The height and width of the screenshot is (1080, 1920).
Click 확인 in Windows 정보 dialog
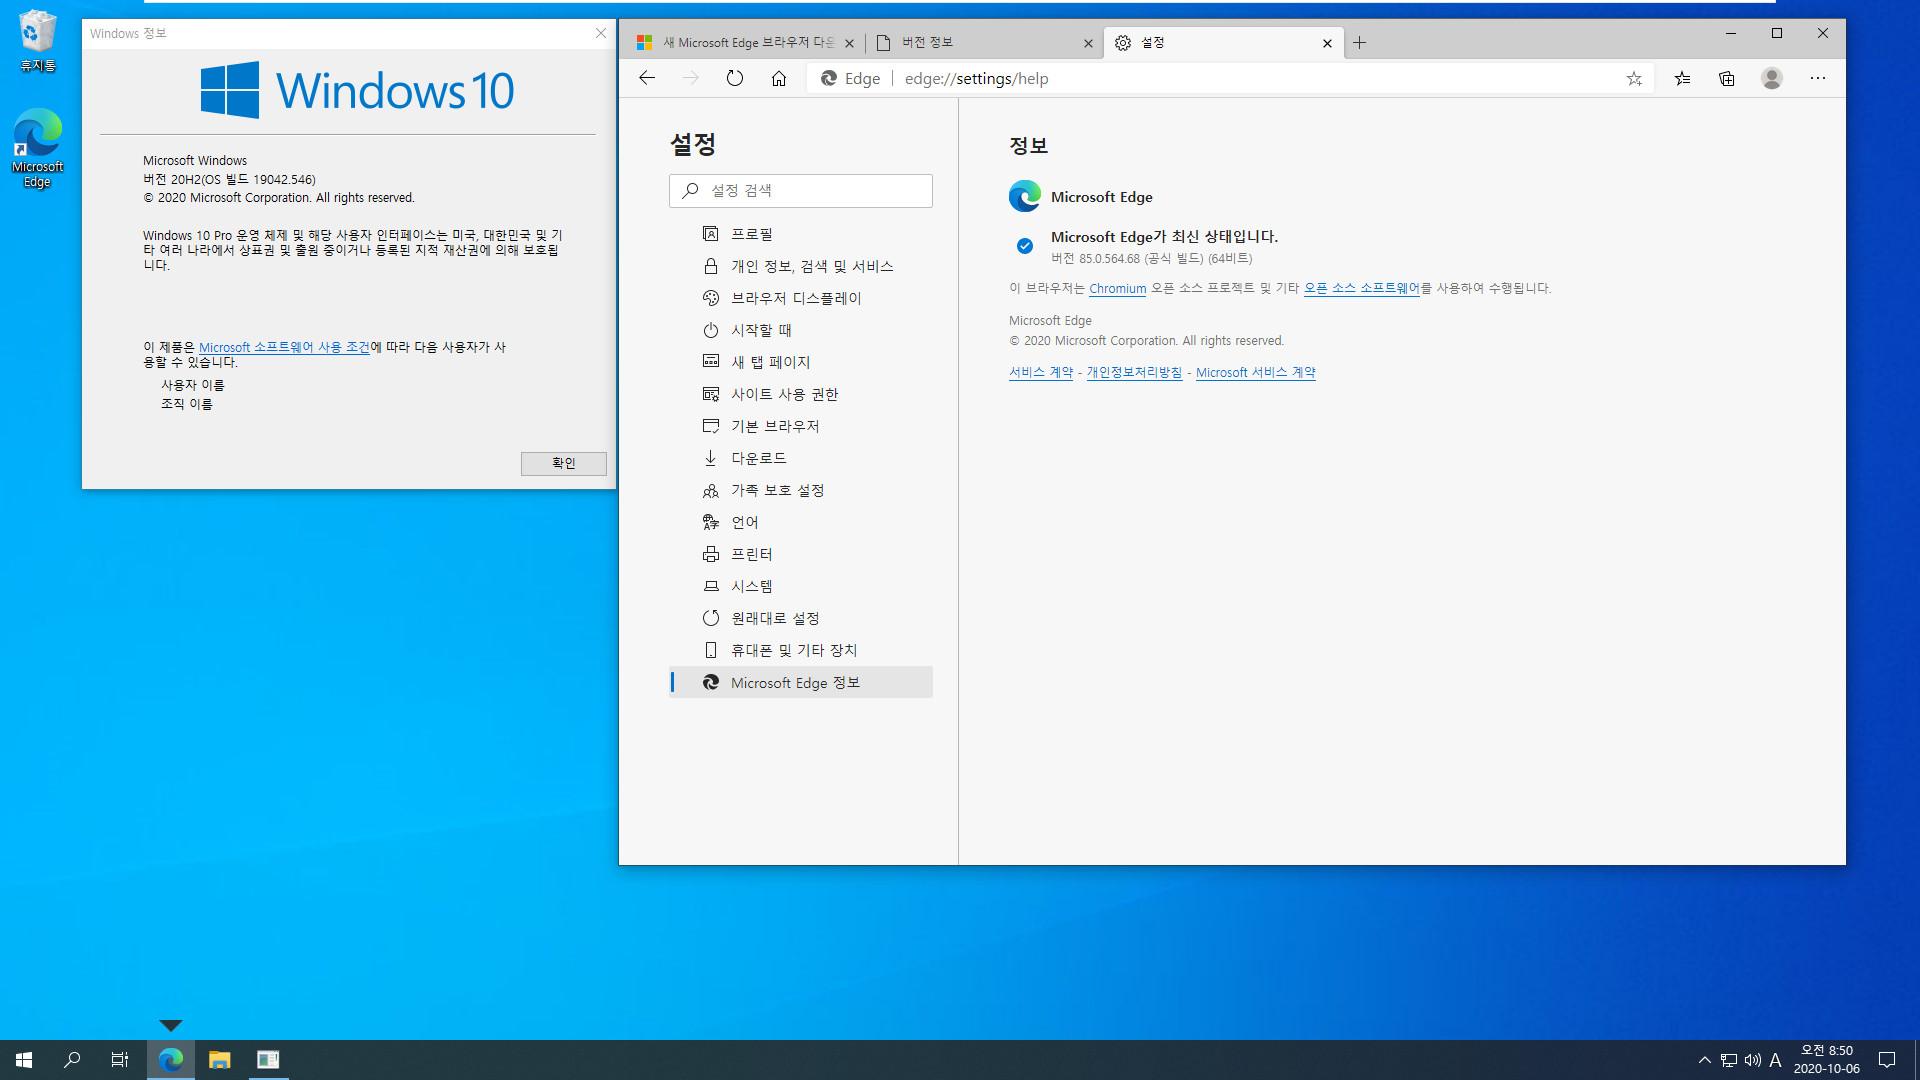point(563,463)
